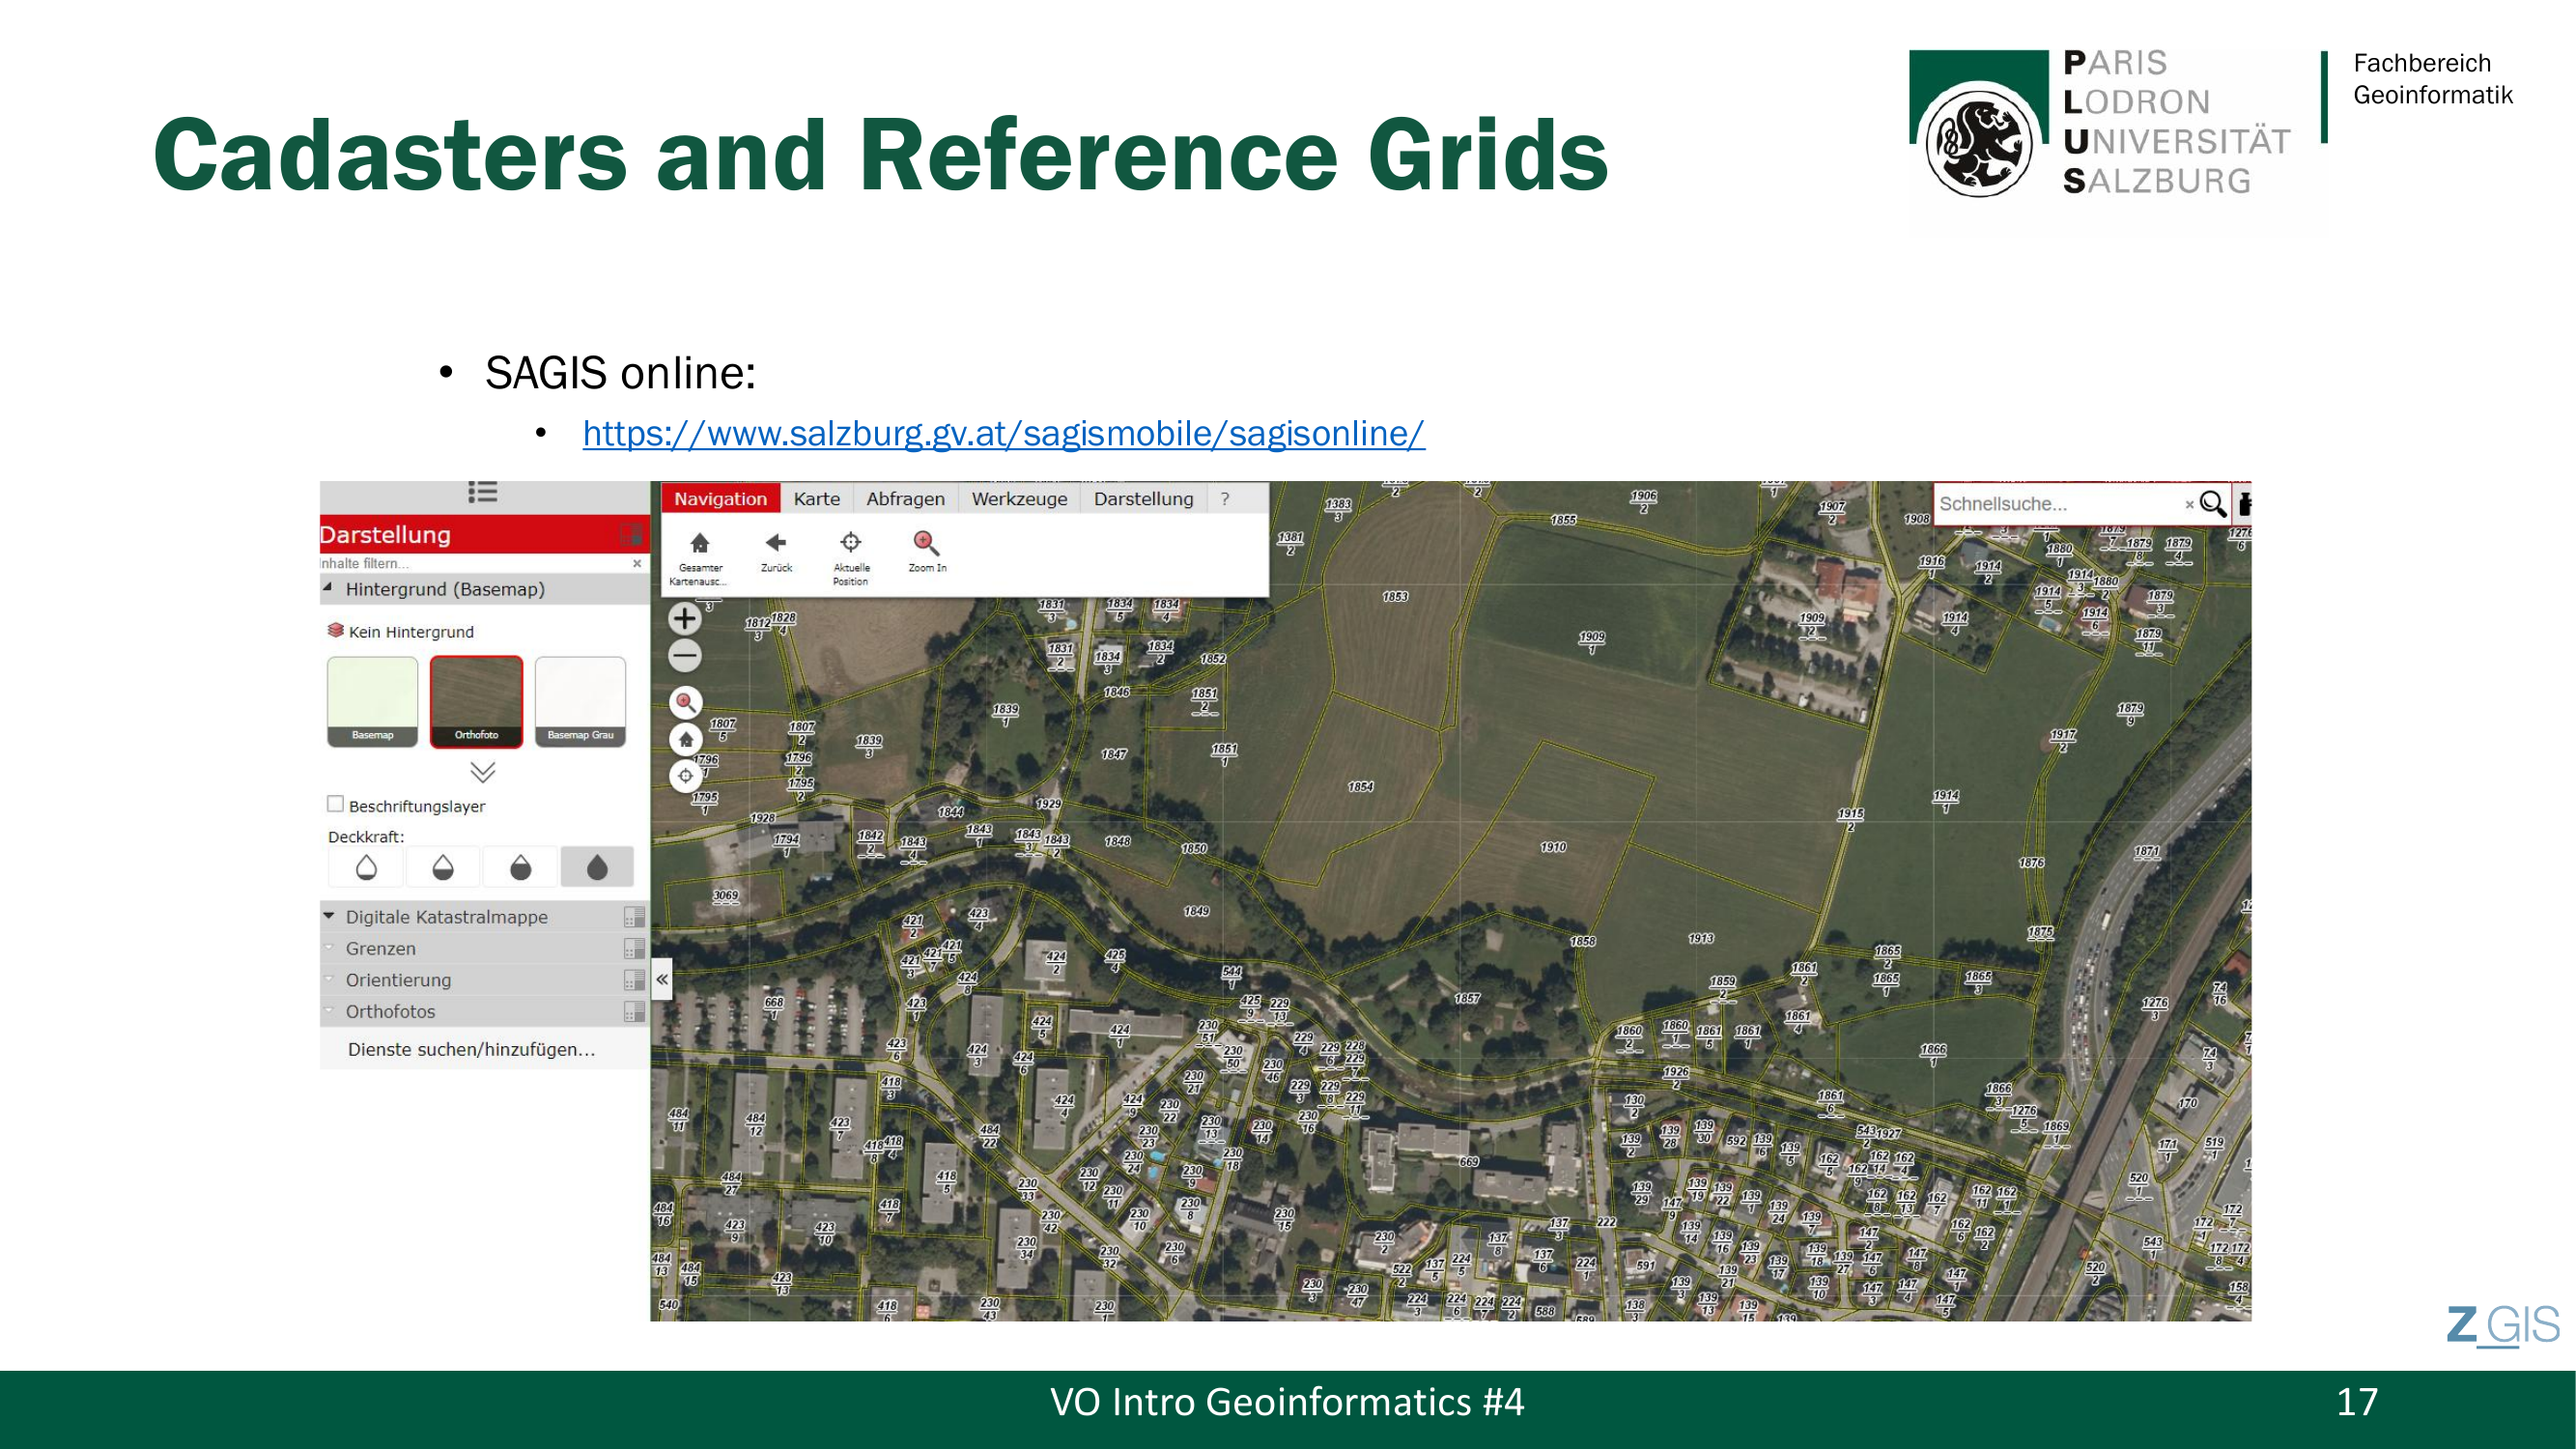The width and height of the screenshot is (2576, 1449).
Task: Expand more basemaps with double chevron
Action: pyautogui.click(x=483, y=772)
